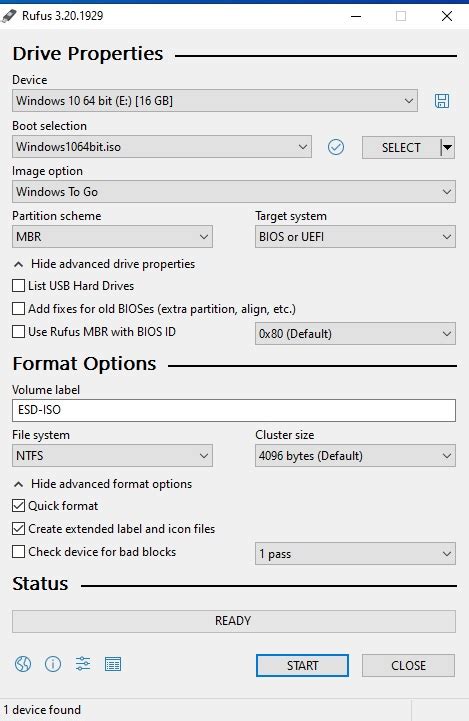
Task: Open the Cluster size dropdown
Action: 355,456
